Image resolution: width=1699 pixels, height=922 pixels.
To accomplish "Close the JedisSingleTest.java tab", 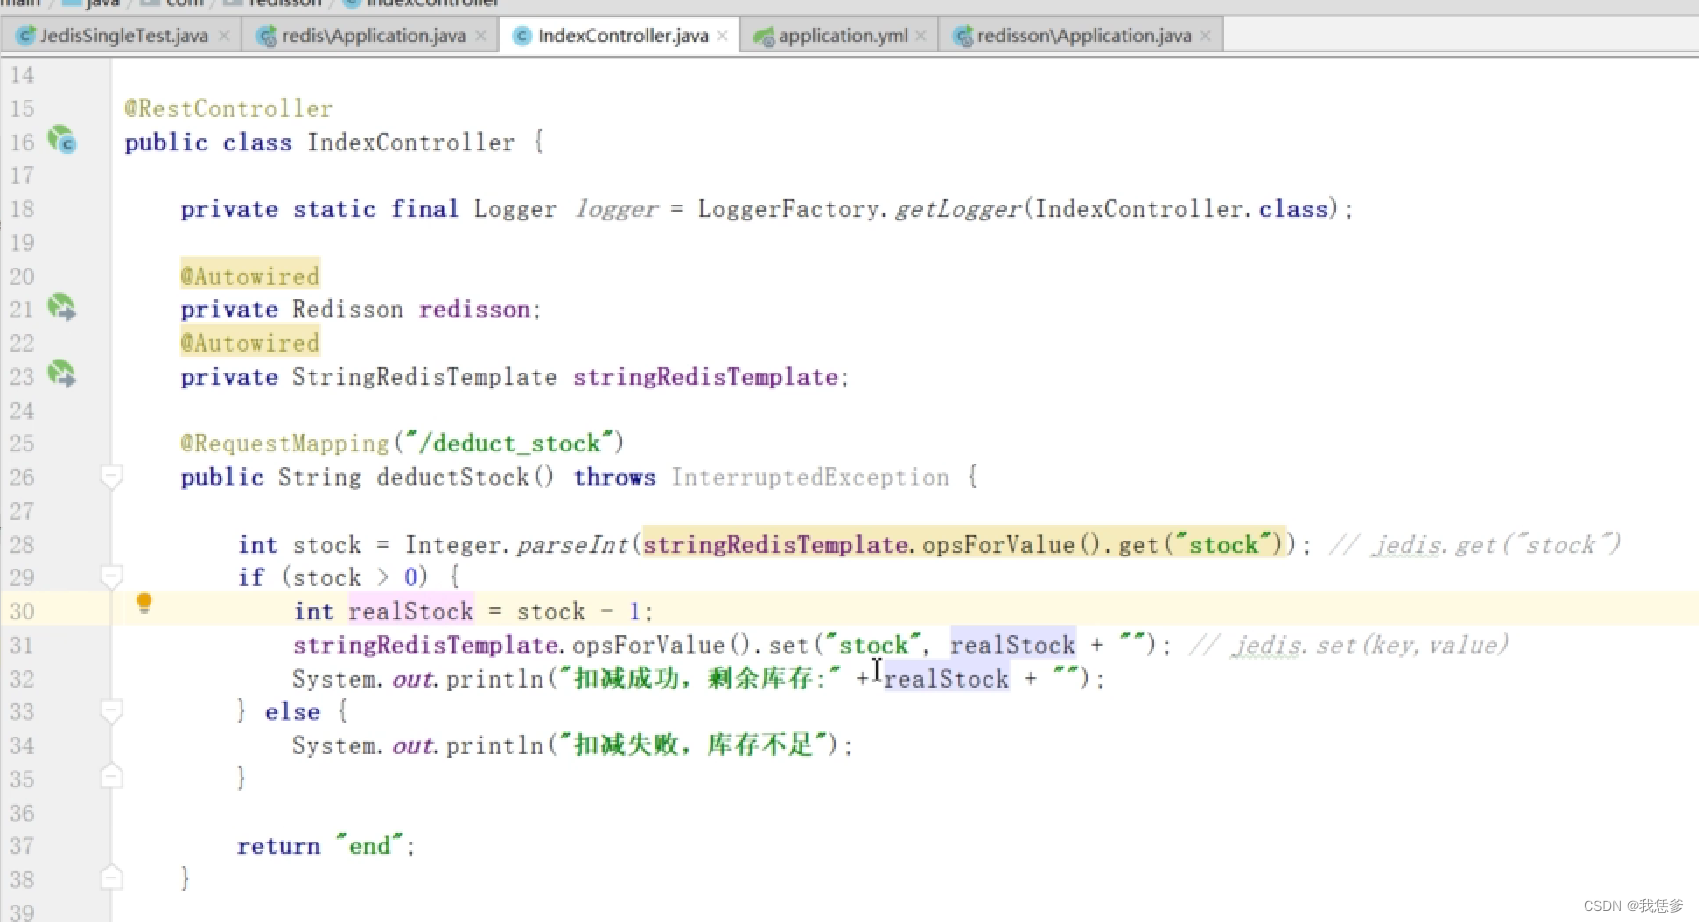I will coord(224,36).
